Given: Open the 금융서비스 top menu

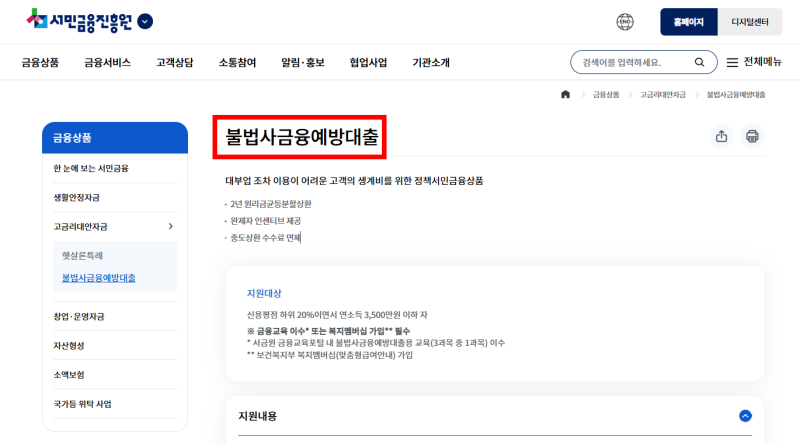Looking at the screenshot, I should click(x=108, y=62).
